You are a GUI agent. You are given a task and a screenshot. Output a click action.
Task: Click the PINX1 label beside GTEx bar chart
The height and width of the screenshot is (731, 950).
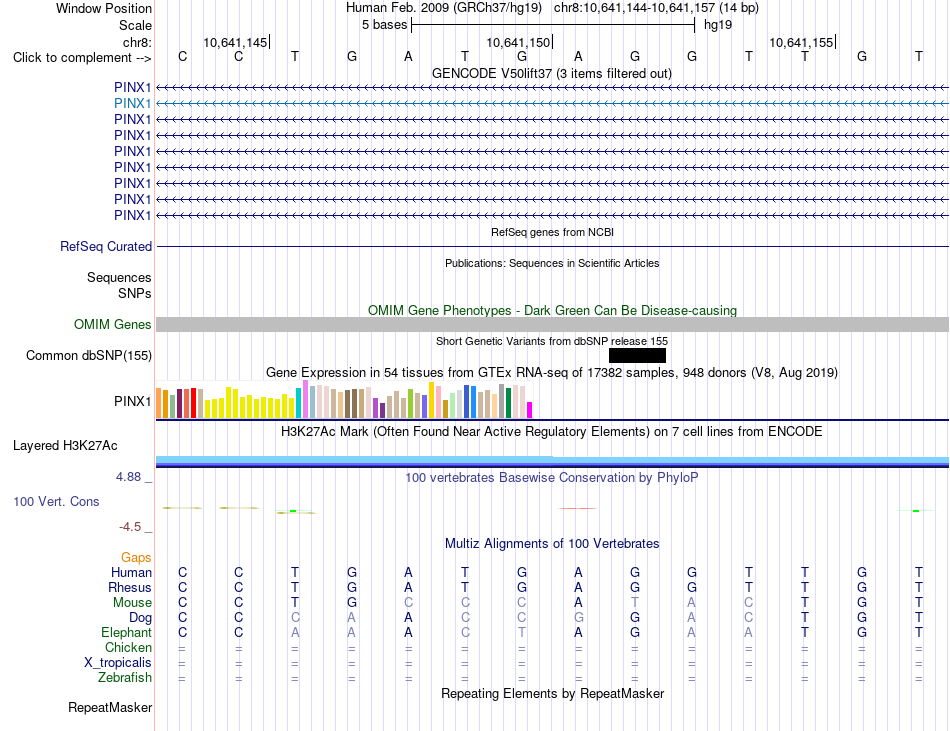132,401
